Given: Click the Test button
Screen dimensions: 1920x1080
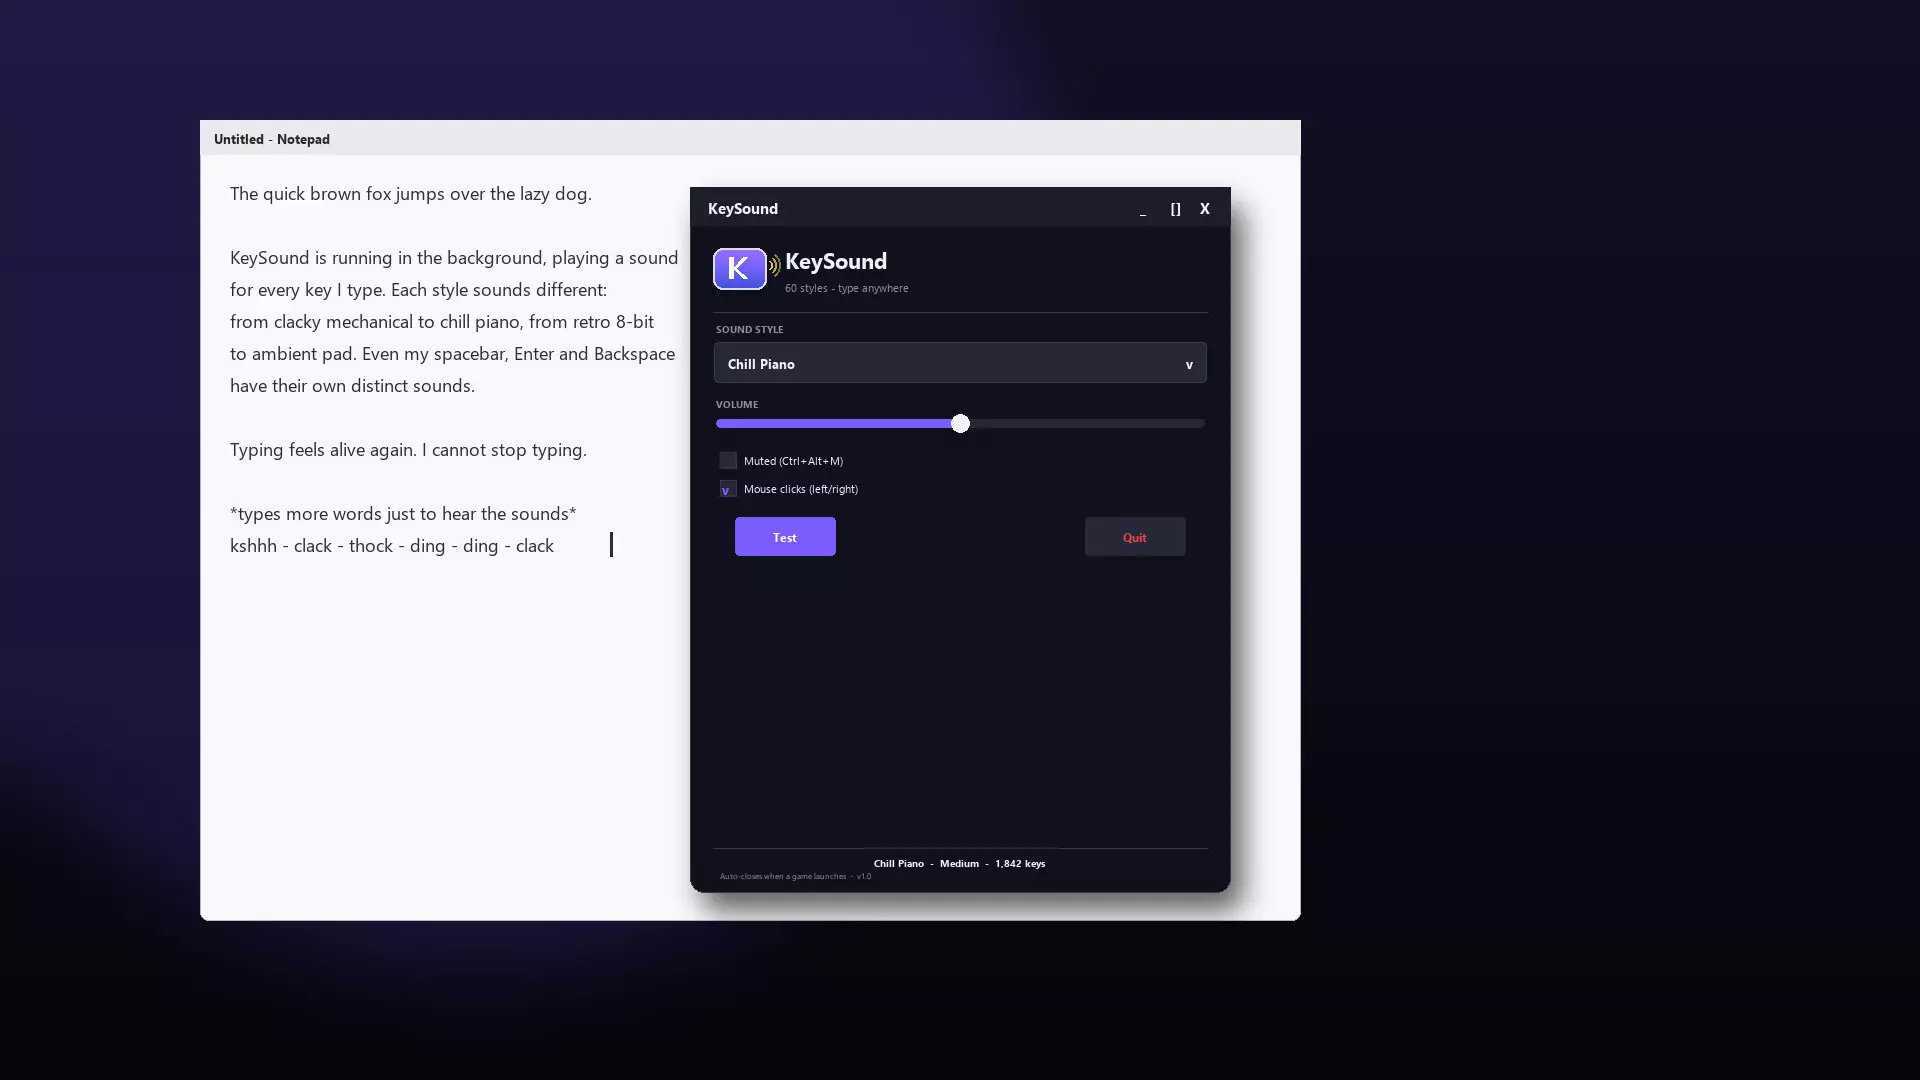Looking at the screenshot, I should coord(785,537).
